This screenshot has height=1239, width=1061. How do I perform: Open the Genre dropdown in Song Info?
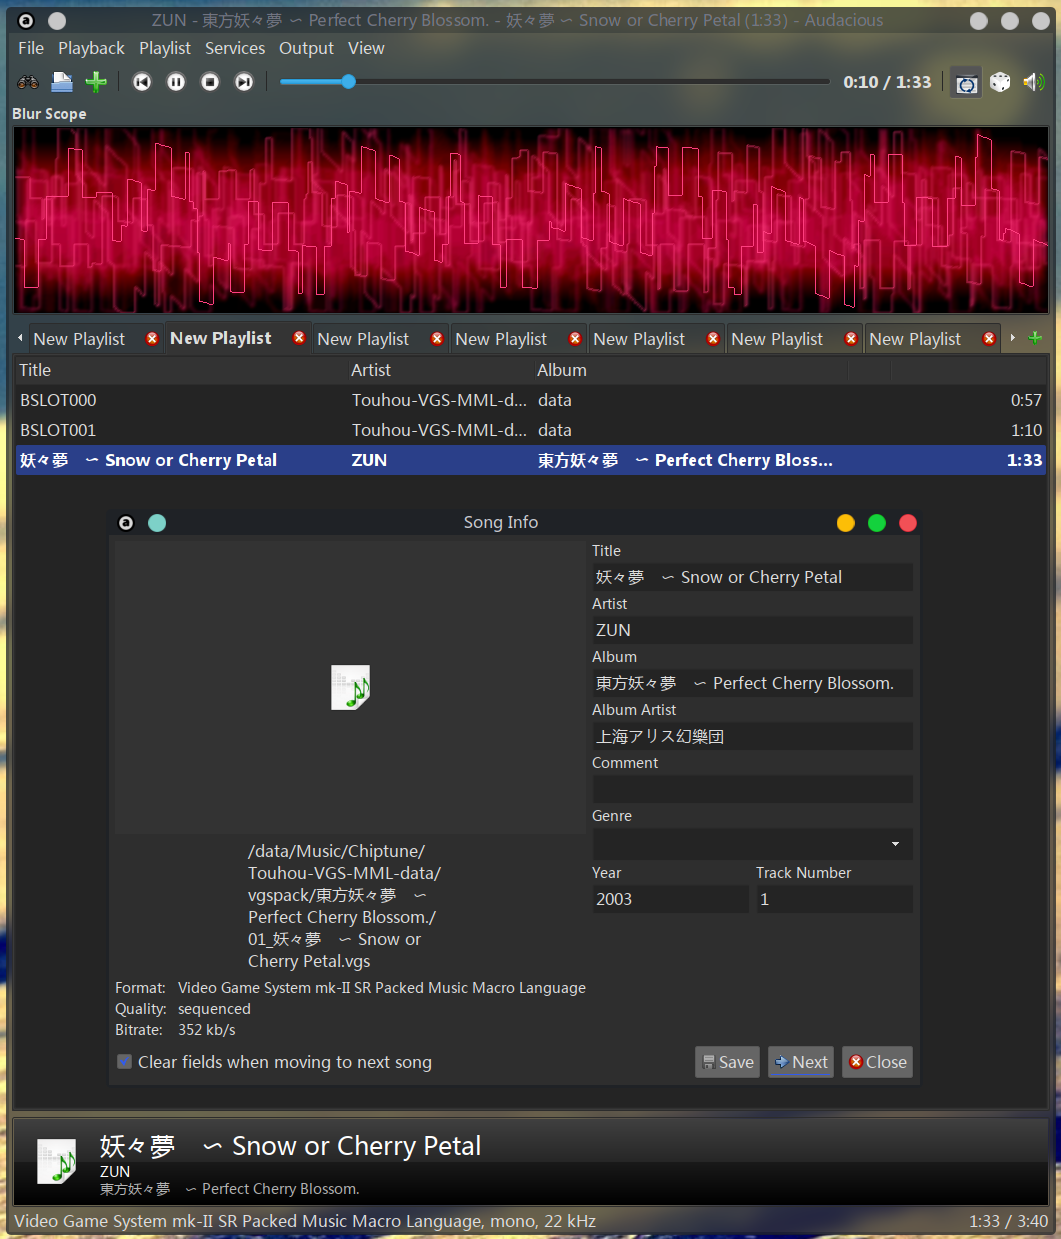pos(894,844)
